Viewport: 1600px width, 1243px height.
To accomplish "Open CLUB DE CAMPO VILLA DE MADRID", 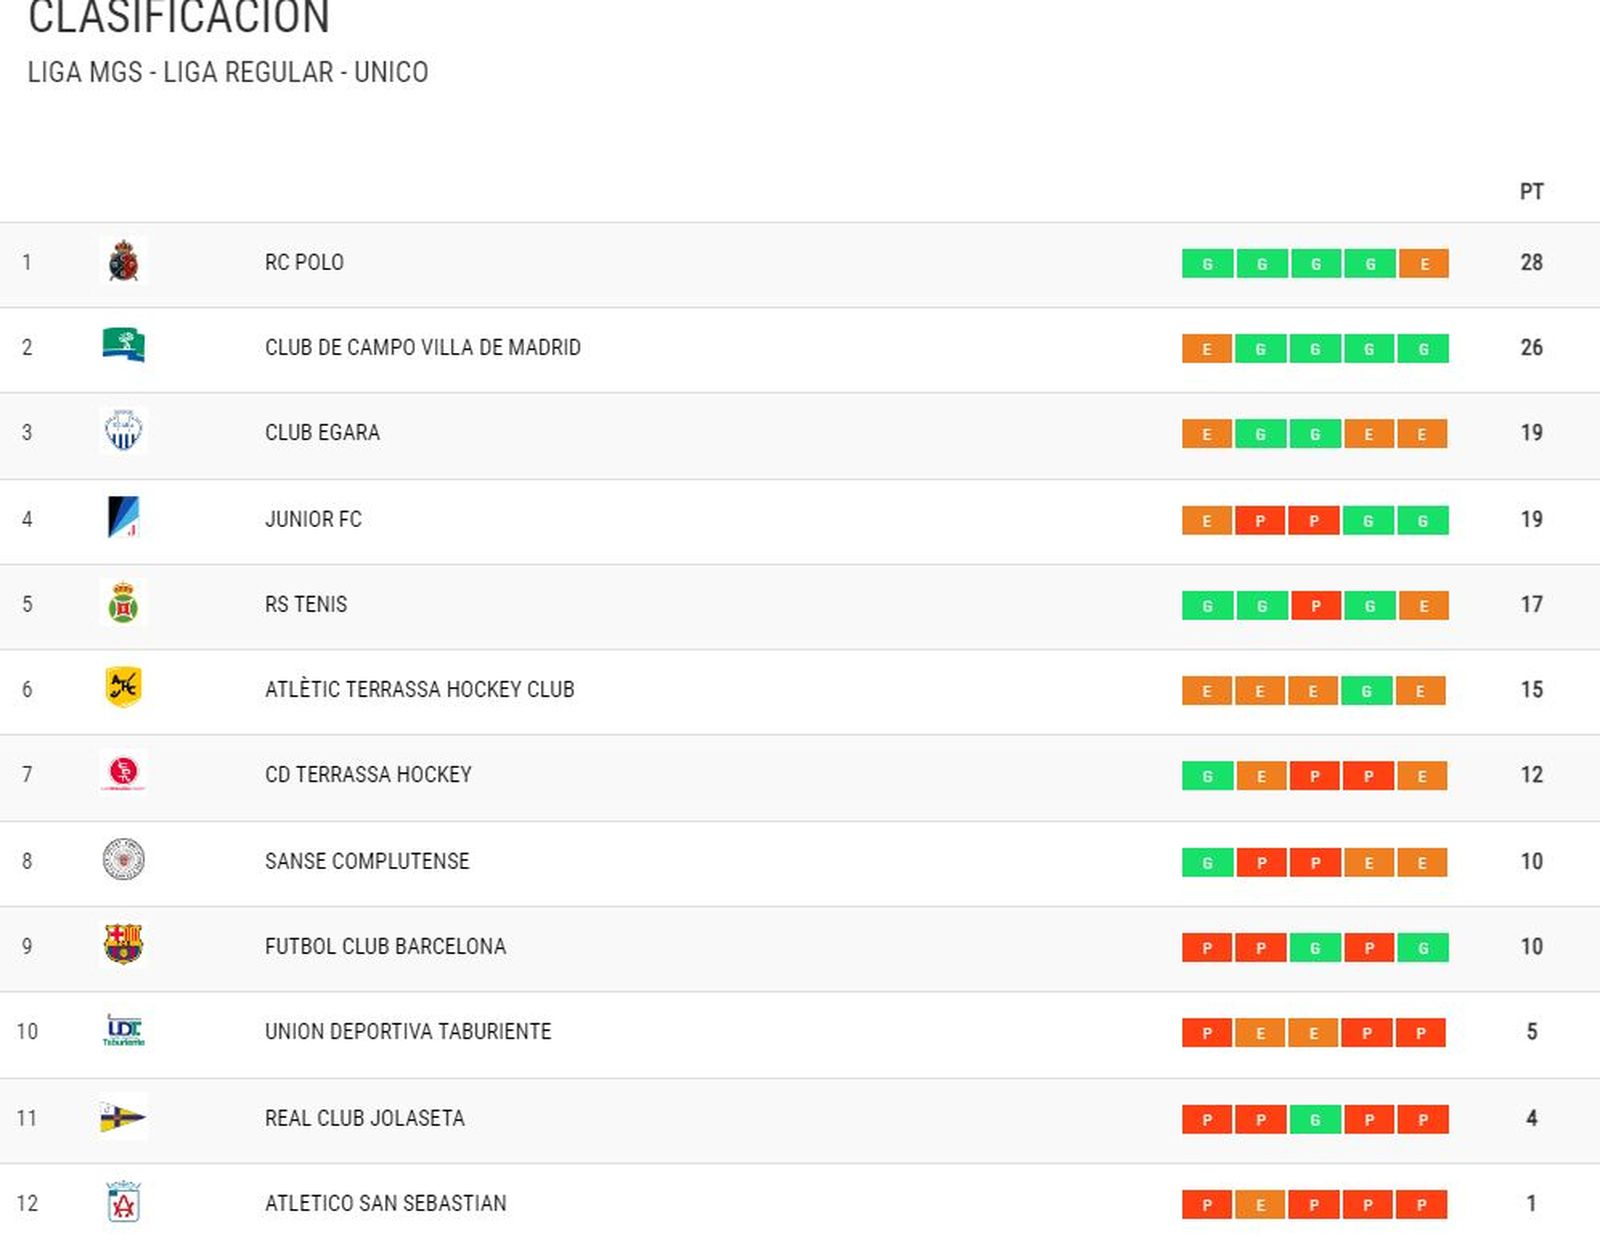I will coord(423,348).
